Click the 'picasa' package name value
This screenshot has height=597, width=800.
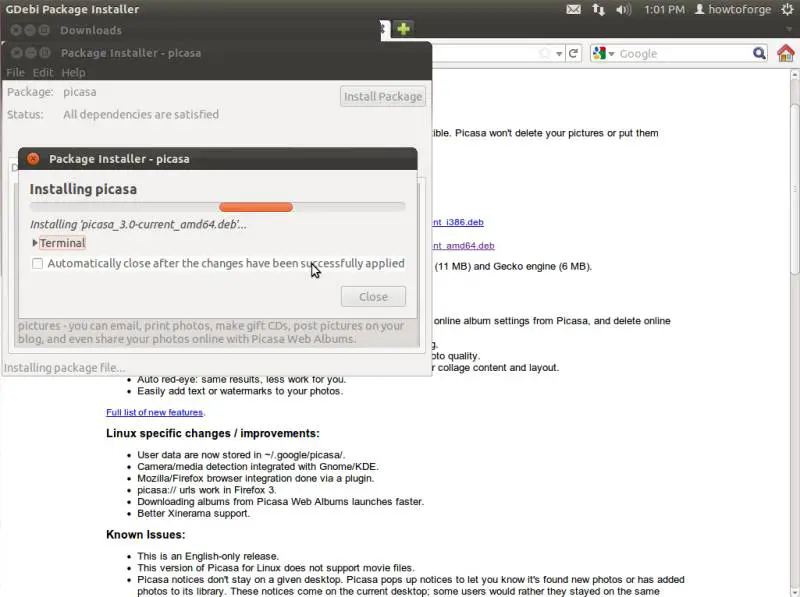pos(80,92)
